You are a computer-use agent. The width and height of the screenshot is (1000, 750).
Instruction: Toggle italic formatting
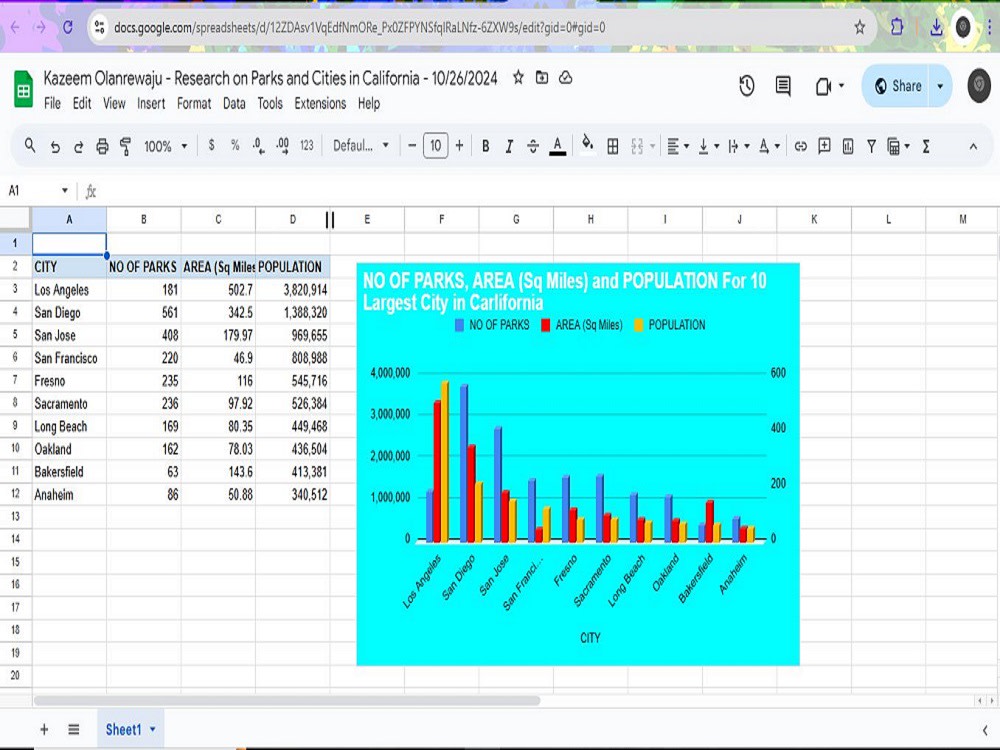click(509, 147)
